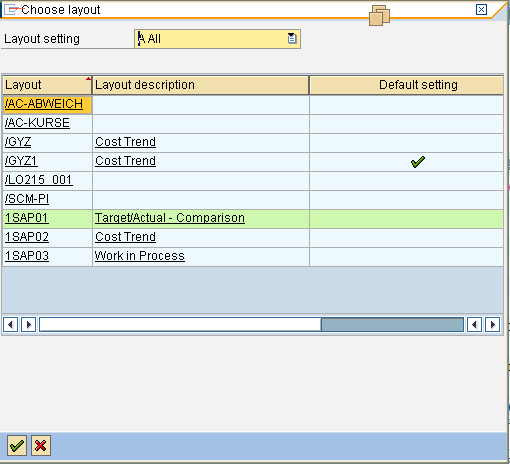This screenshot has height=464, width=510.
Task: Select the /SCM-PI layout
Action: tap(27, 199)
